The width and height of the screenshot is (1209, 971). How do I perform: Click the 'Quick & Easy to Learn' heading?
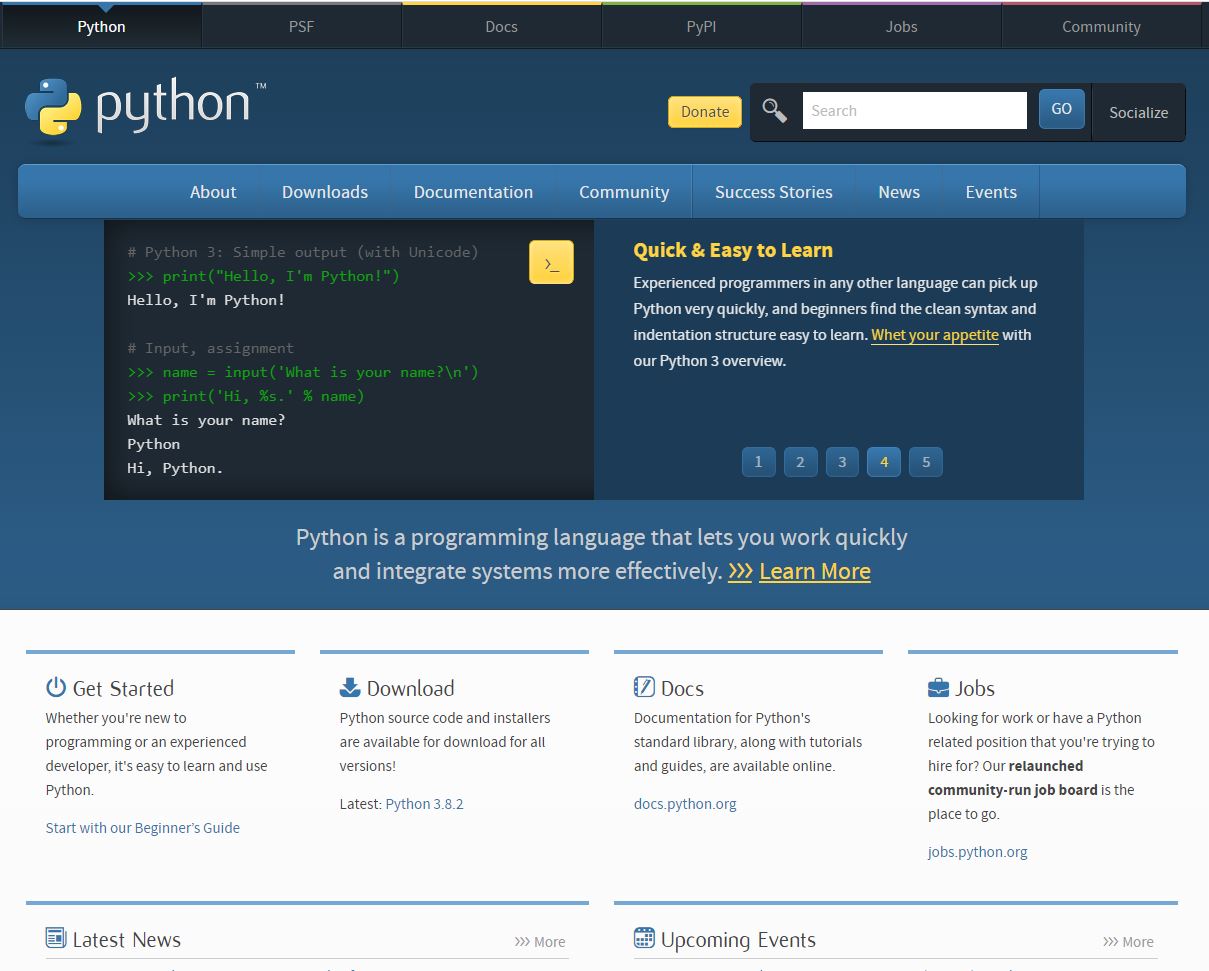point(733,250)
